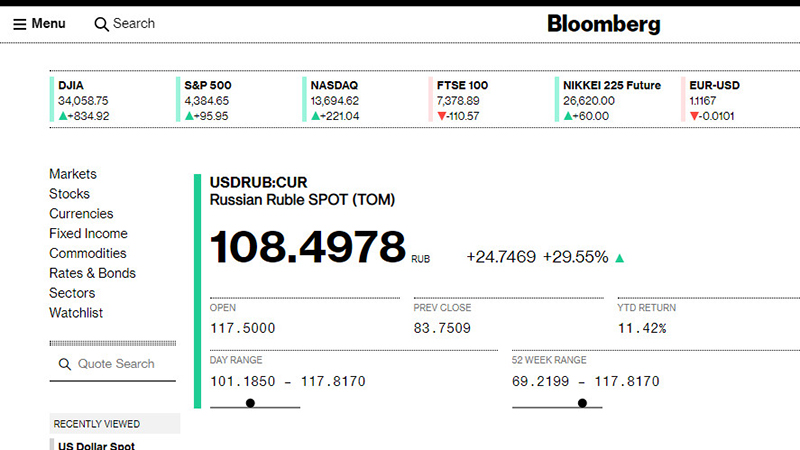This screenshot has width=800, height=450.
Task: Click the Search magnifier icon in header
Action: 101,24
